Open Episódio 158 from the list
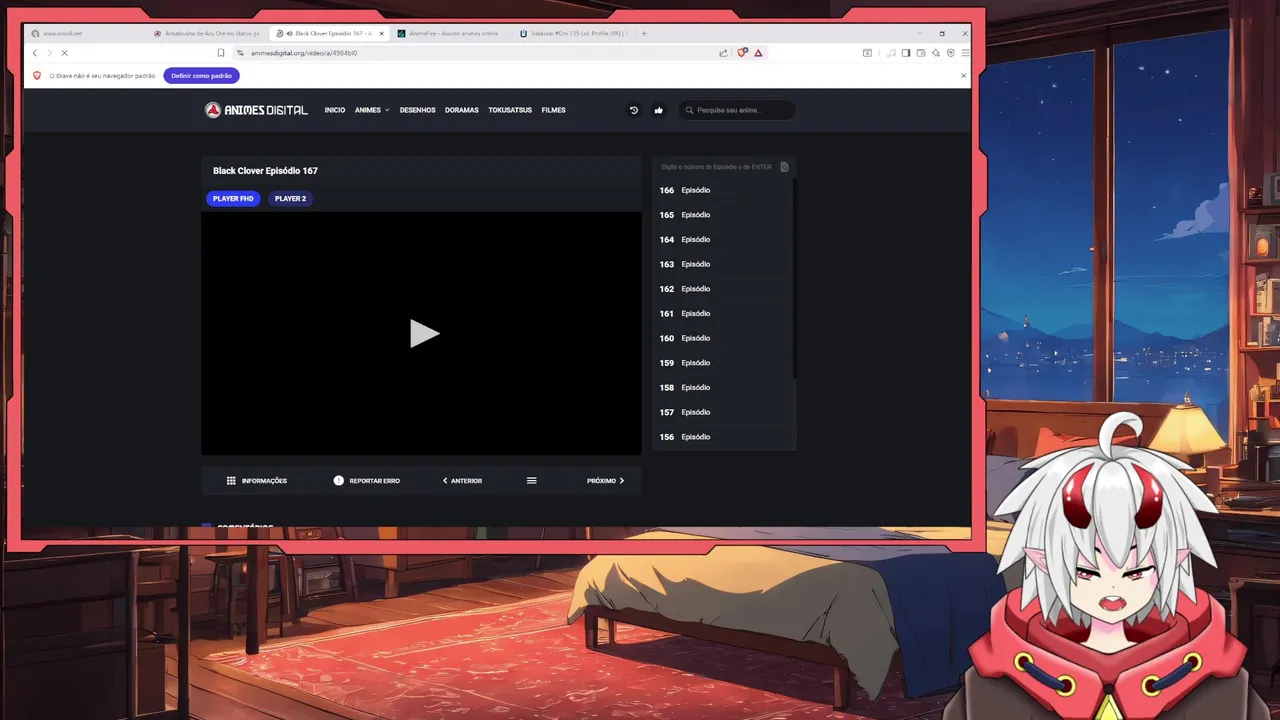The image size is (1280, 720). pos(722,388)
